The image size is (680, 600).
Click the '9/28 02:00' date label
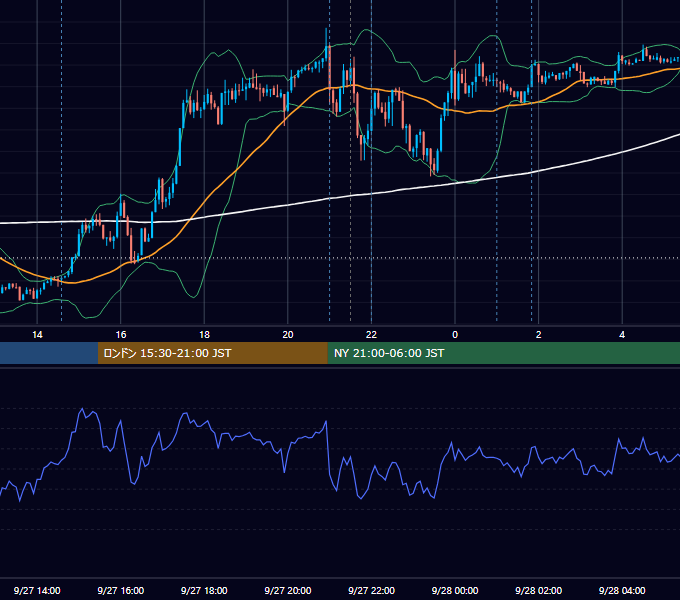coord(538,590)
